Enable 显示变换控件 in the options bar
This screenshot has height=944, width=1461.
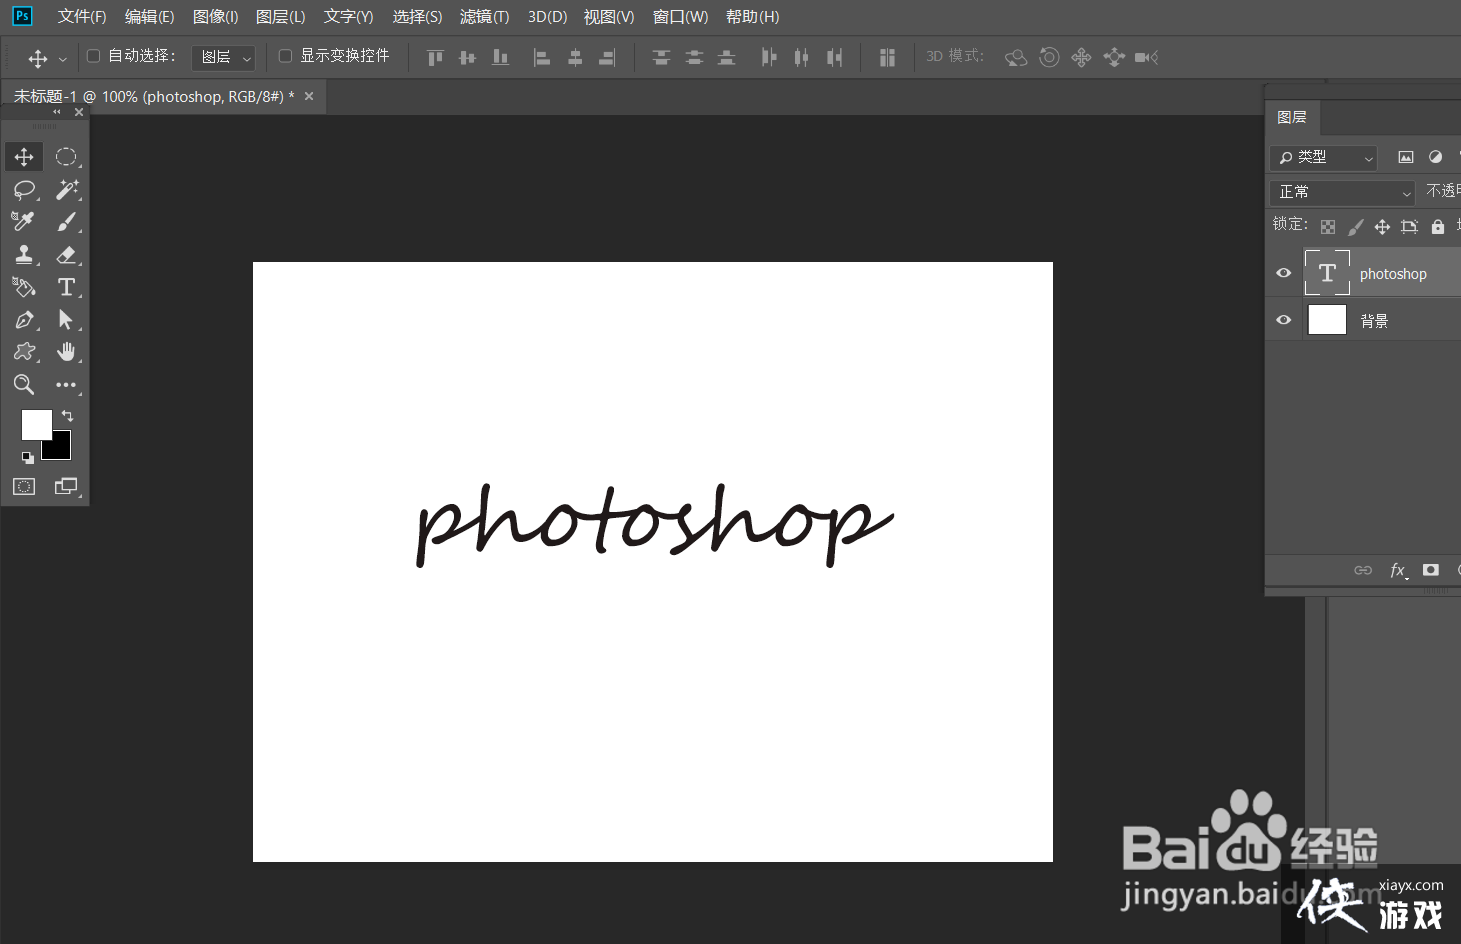[285, 55]
